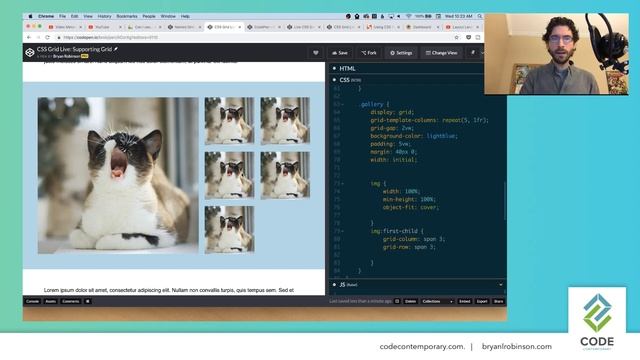
Task: Open Bryan Robinson author profile link
Action: pyautogui.click(x=66, y=56)
